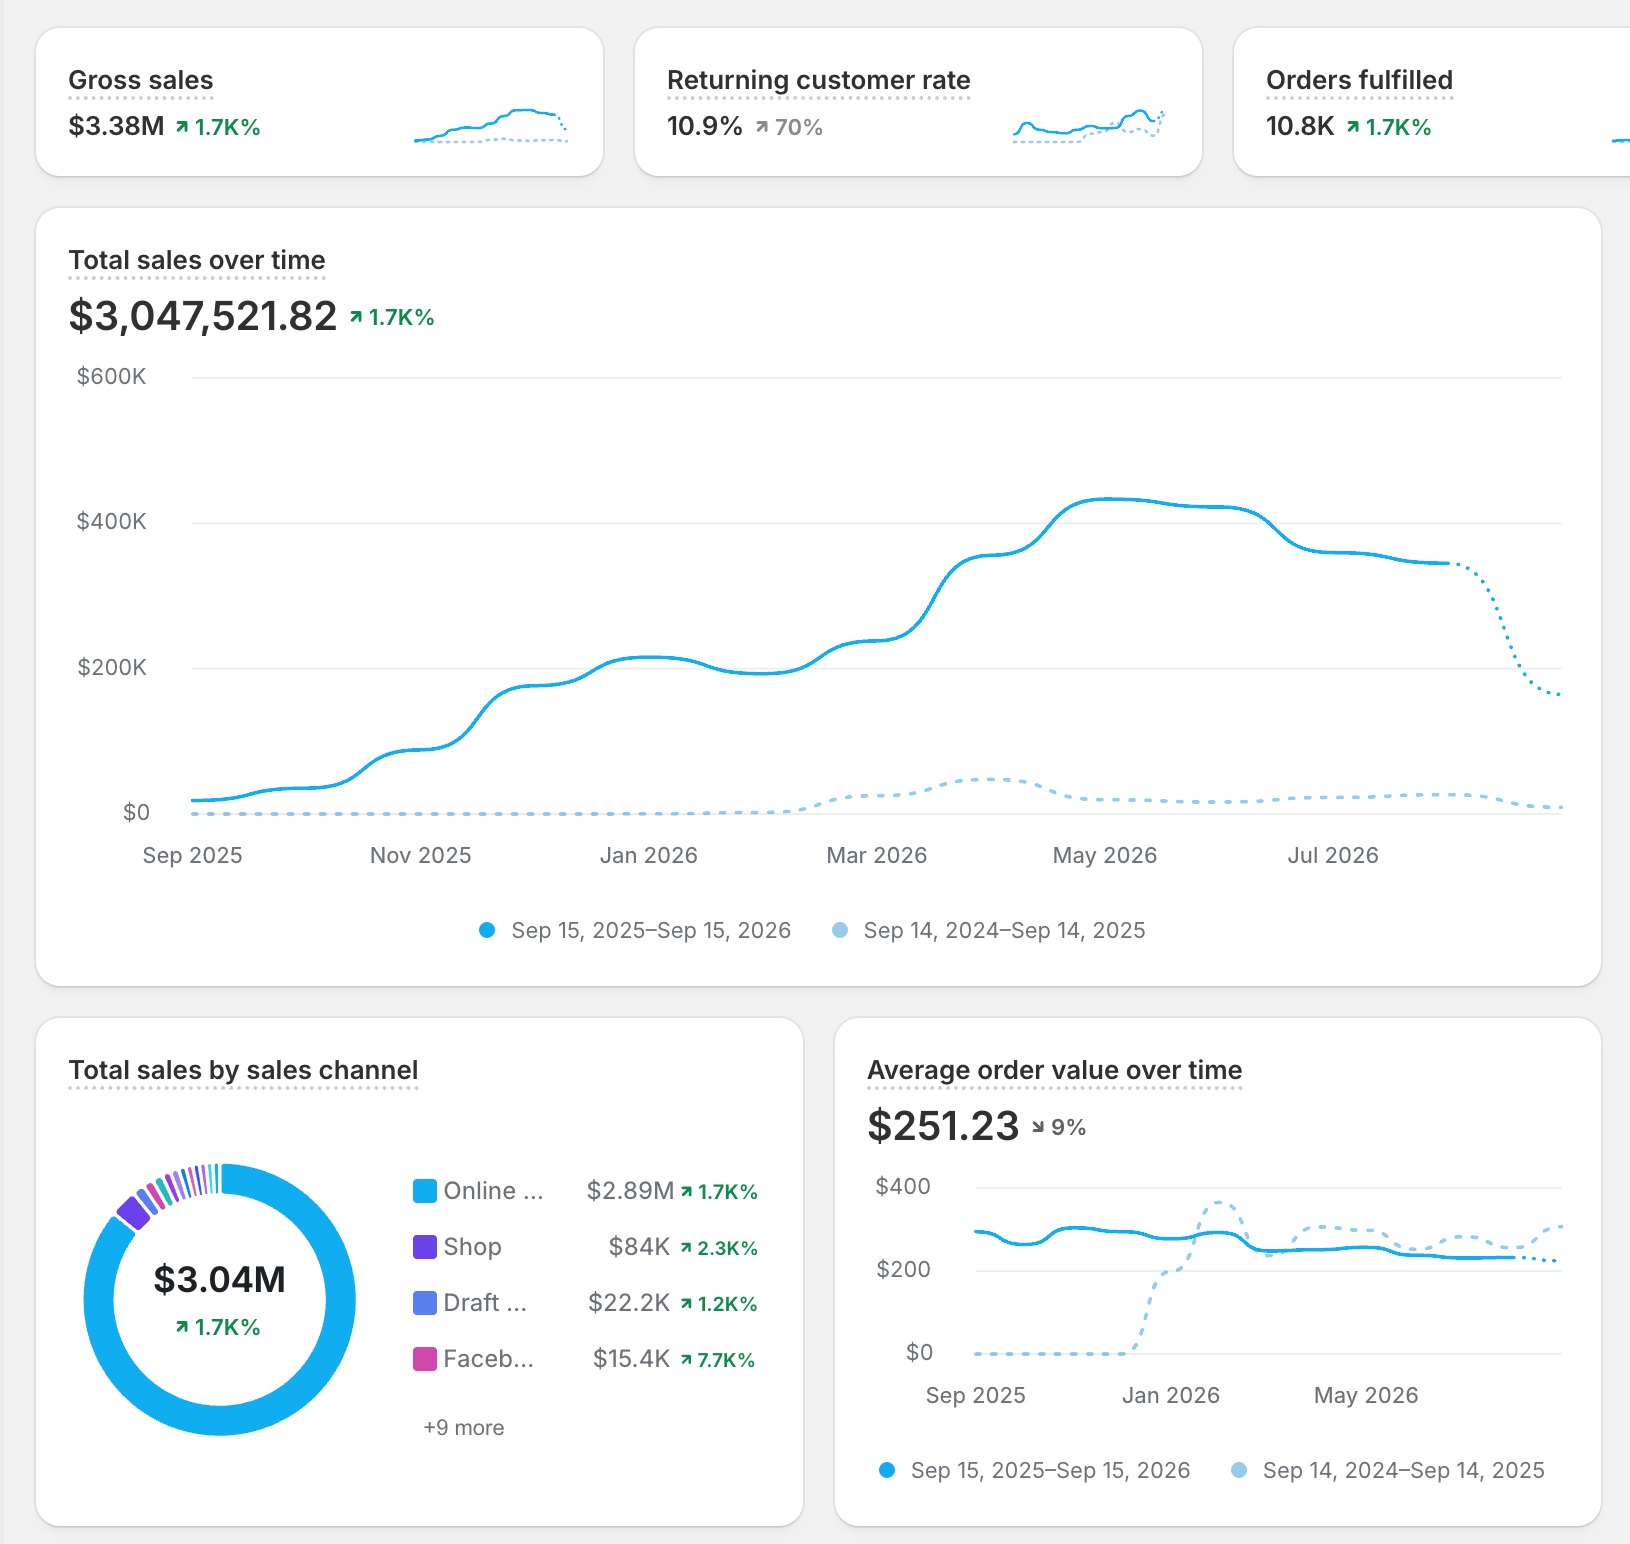Click the Jan 2026 label in average order chart
The height and width of the screenshot is (1544, 1630).
point(1170,1396)
